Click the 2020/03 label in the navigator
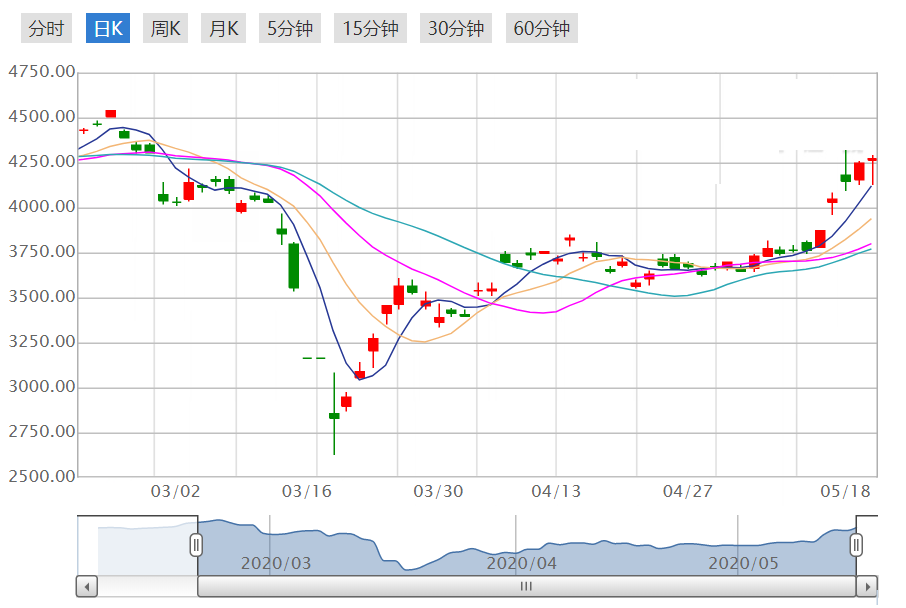Screen dimensions: 906x608 [x=276, y=563]
